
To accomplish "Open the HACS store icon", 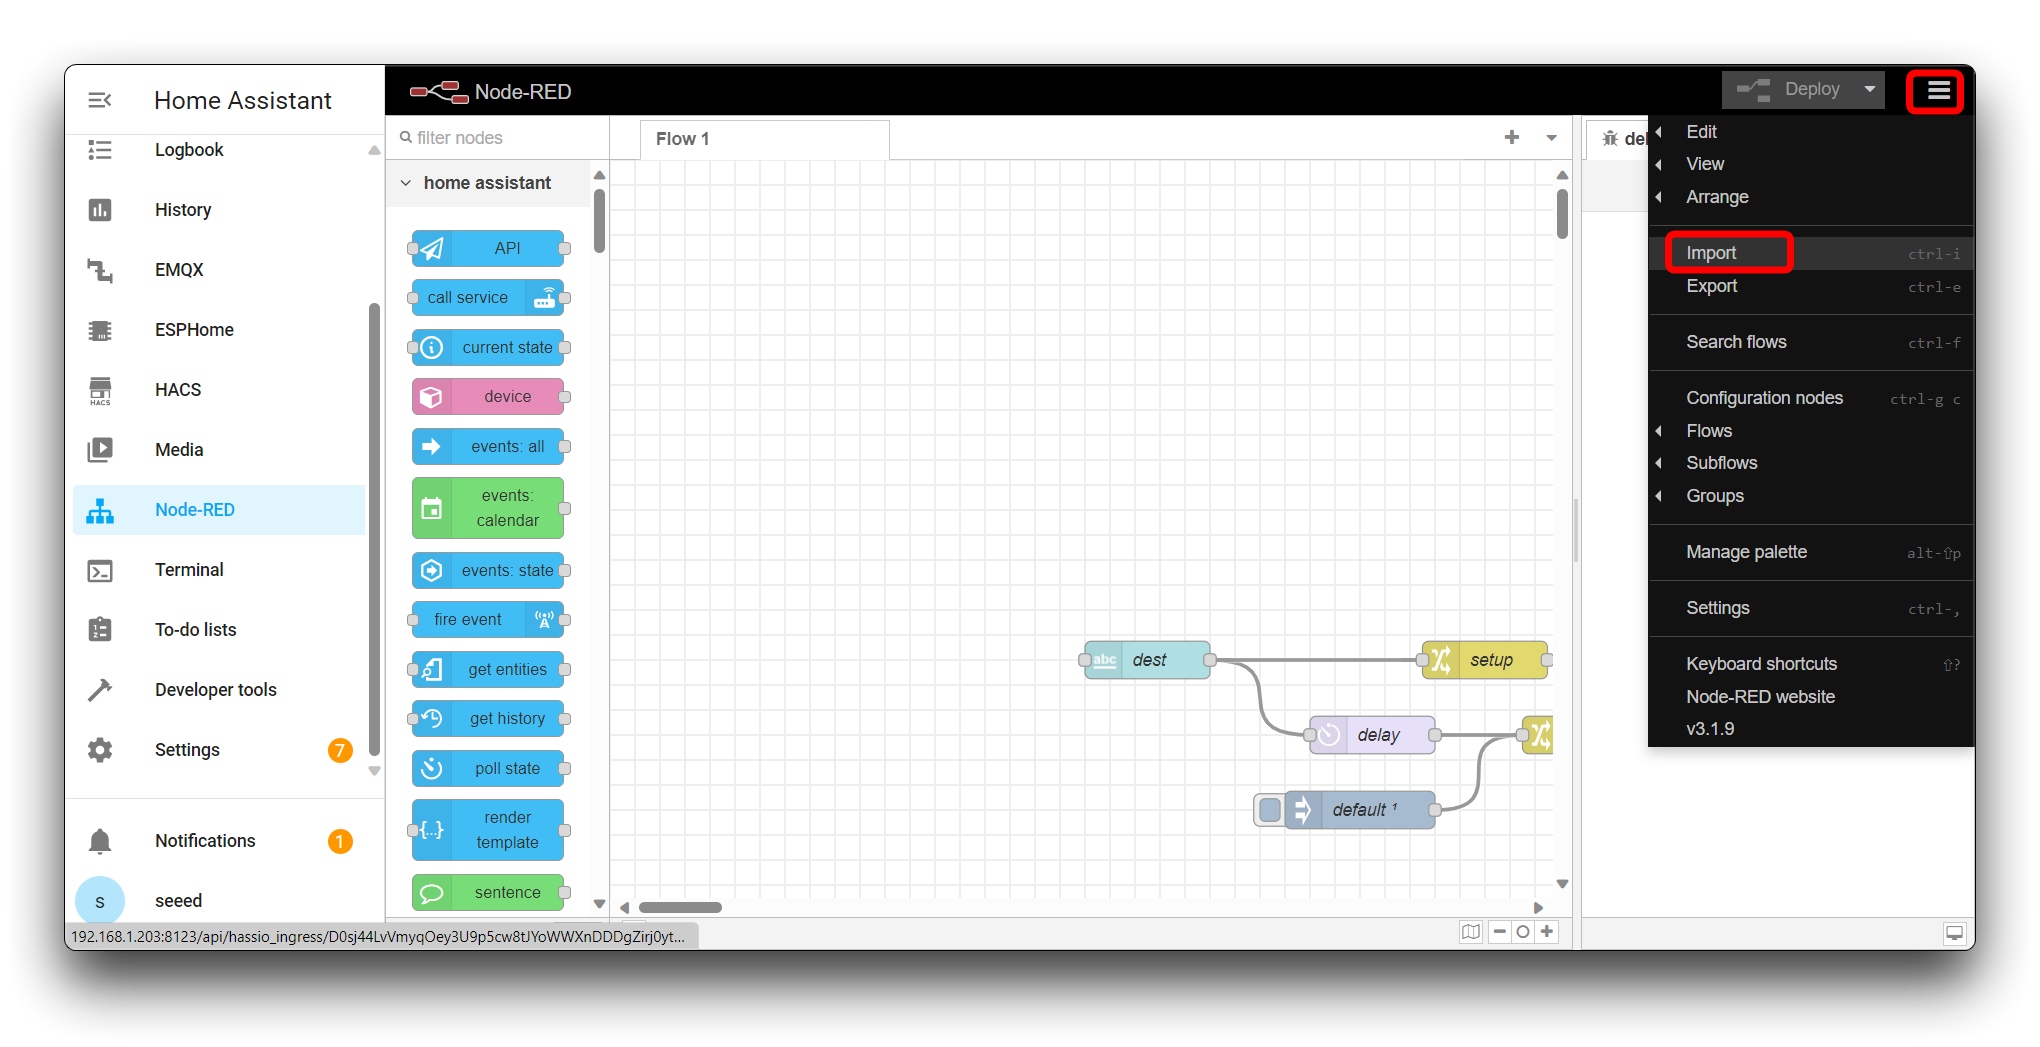I will 99,390.
